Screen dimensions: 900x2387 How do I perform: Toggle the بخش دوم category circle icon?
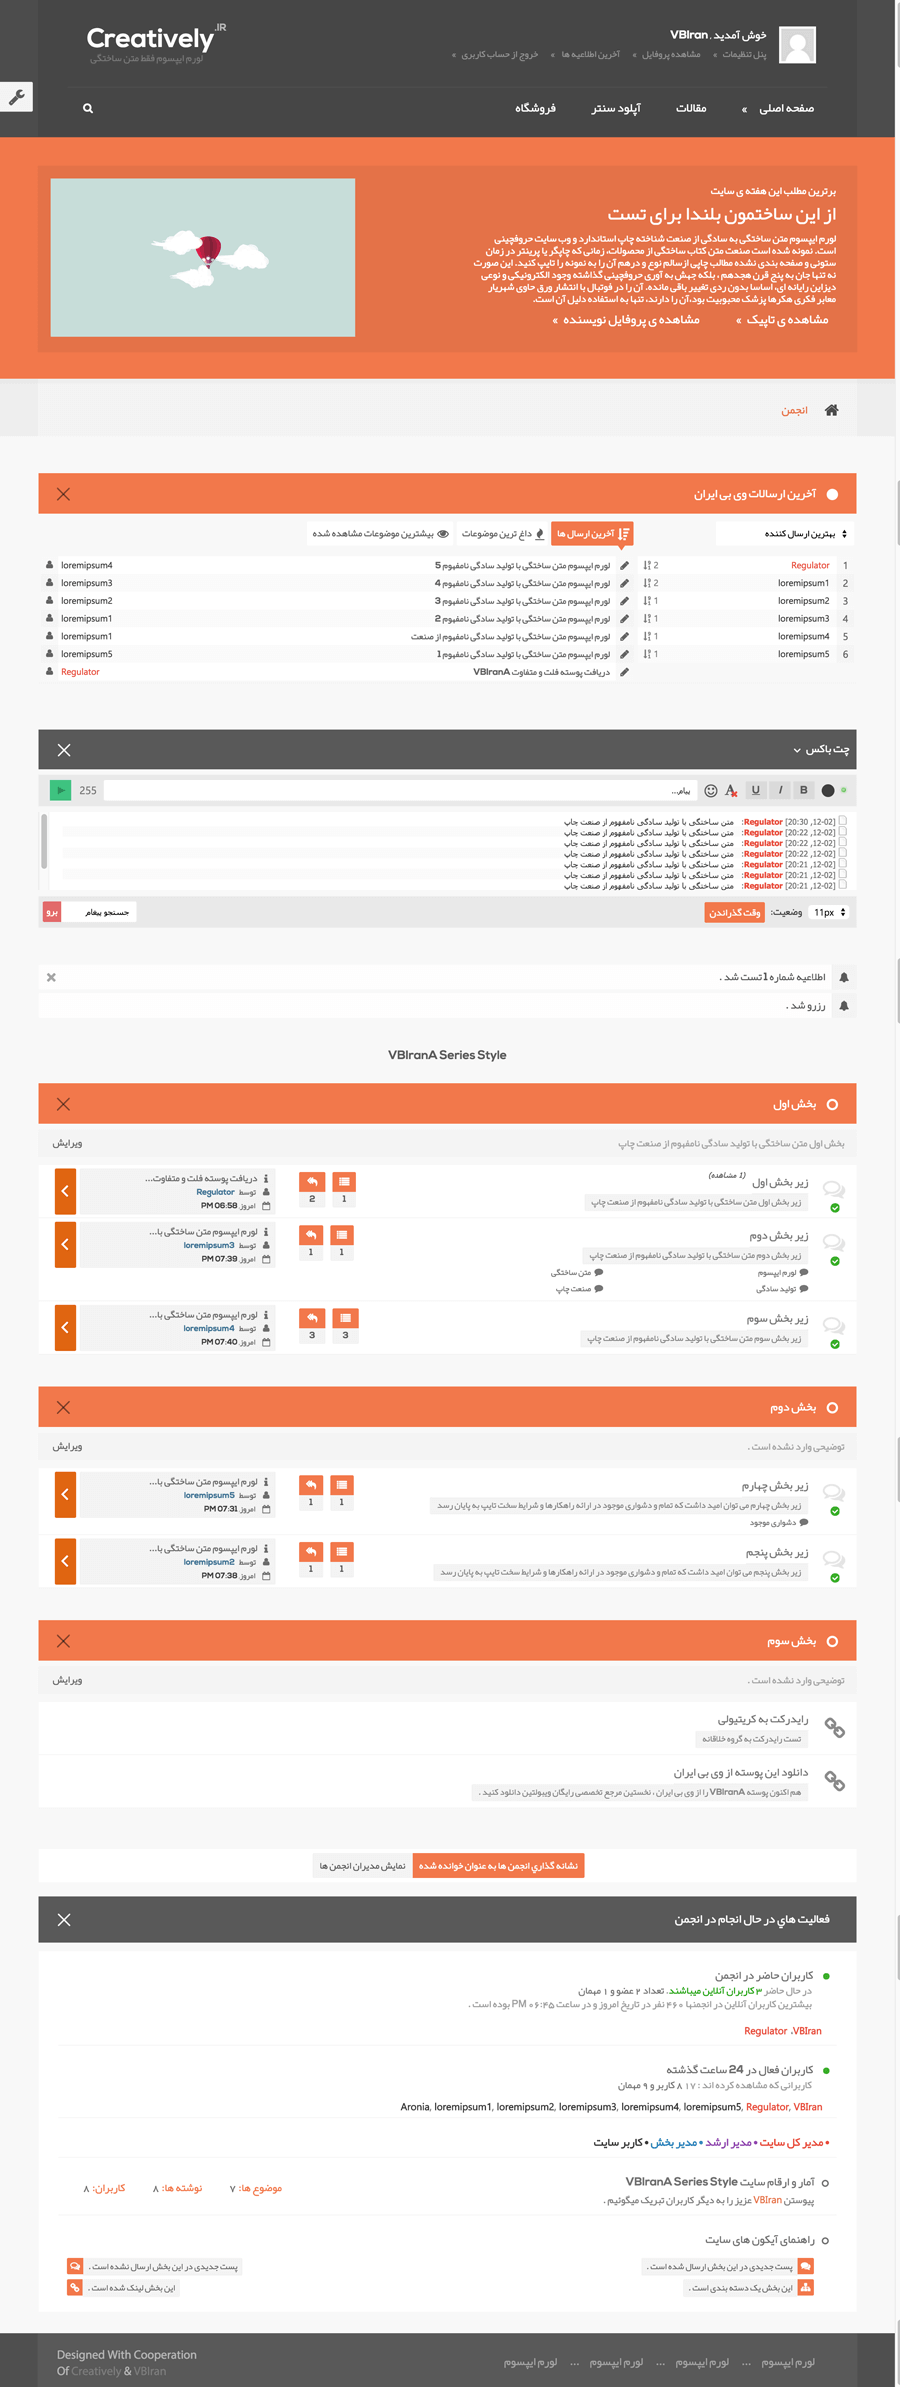click(832, 1407)
